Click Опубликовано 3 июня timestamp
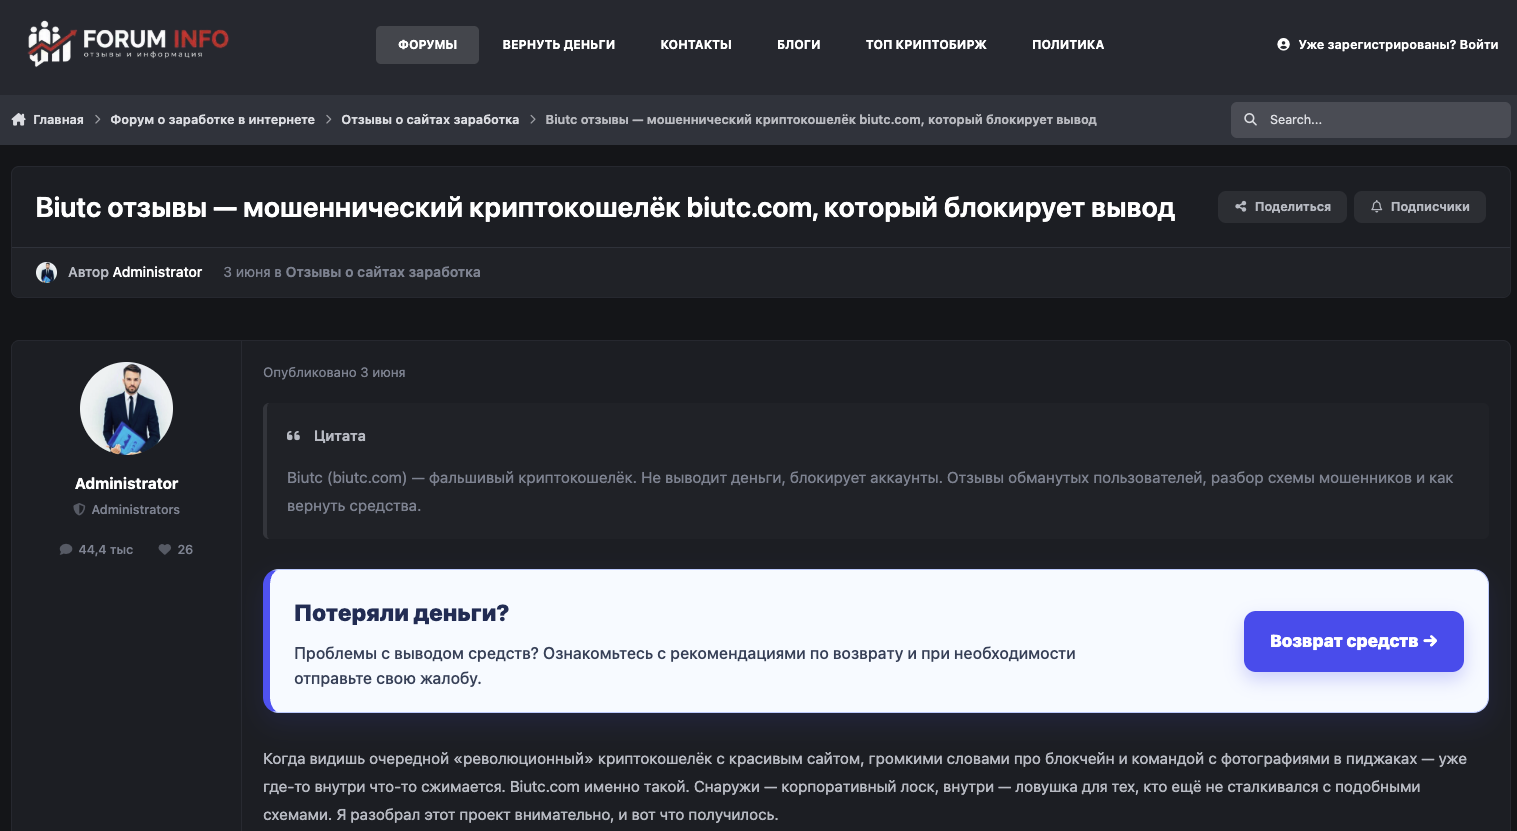The width and height of the screenshot is (1517, 831). tap(334, 372)
